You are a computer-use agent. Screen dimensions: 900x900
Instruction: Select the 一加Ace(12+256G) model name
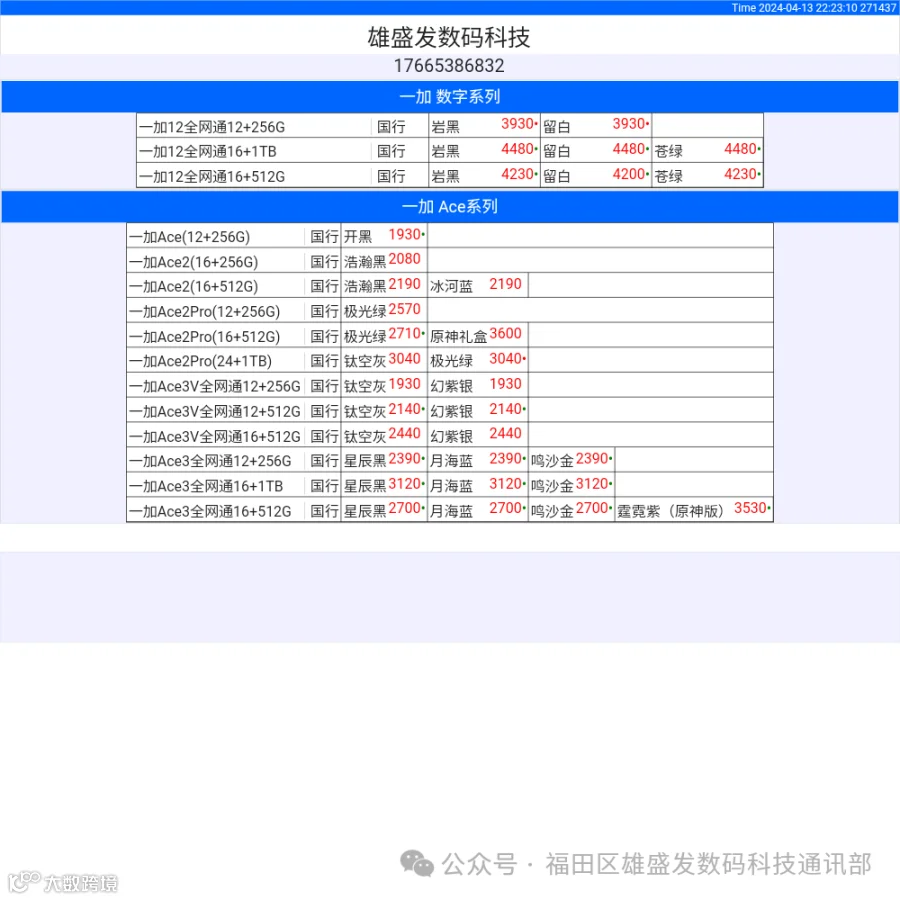(189, 237)
